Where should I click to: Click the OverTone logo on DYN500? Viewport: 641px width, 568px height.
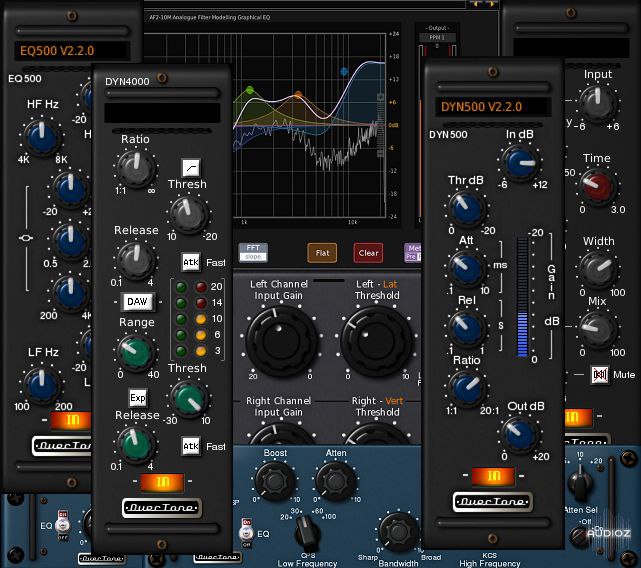point(493,502)
